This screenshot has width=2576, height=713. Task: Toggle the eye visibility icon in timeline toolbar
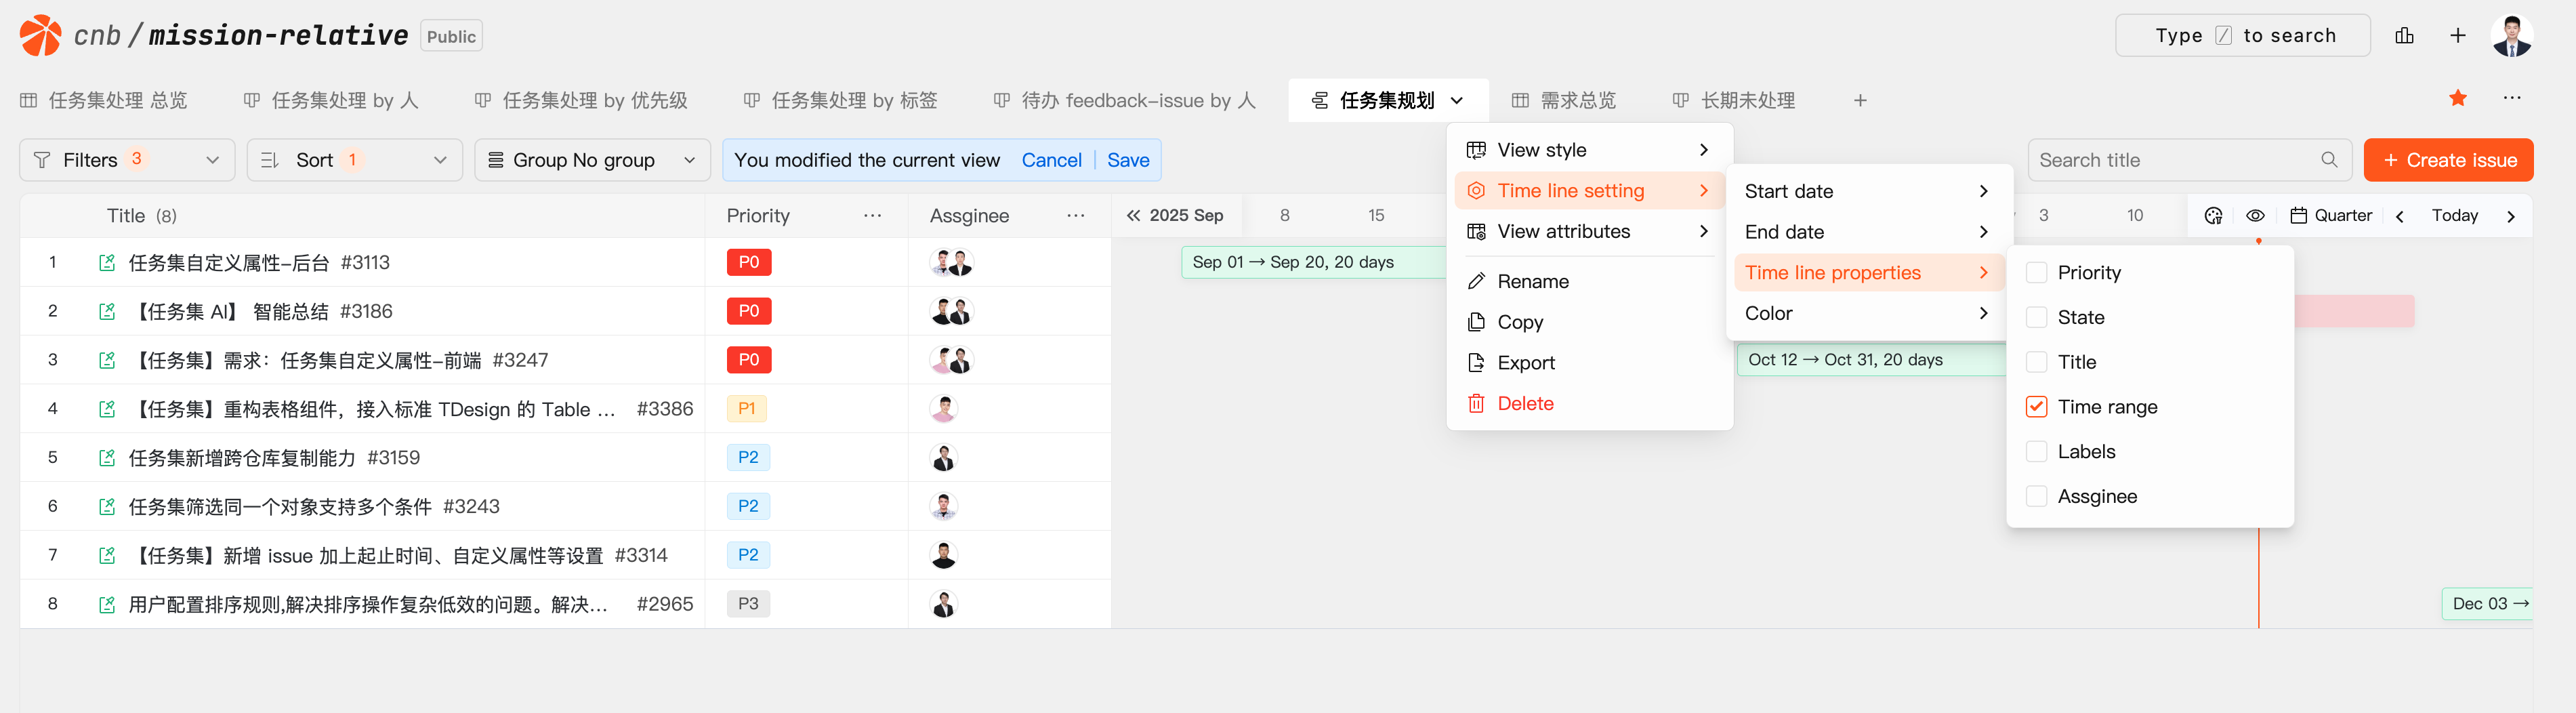2255,216
